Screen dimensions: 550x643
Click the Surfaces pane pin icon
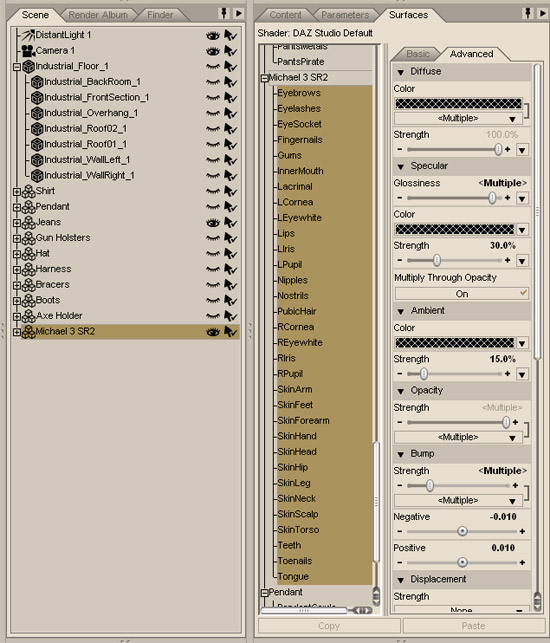(528, 14)
